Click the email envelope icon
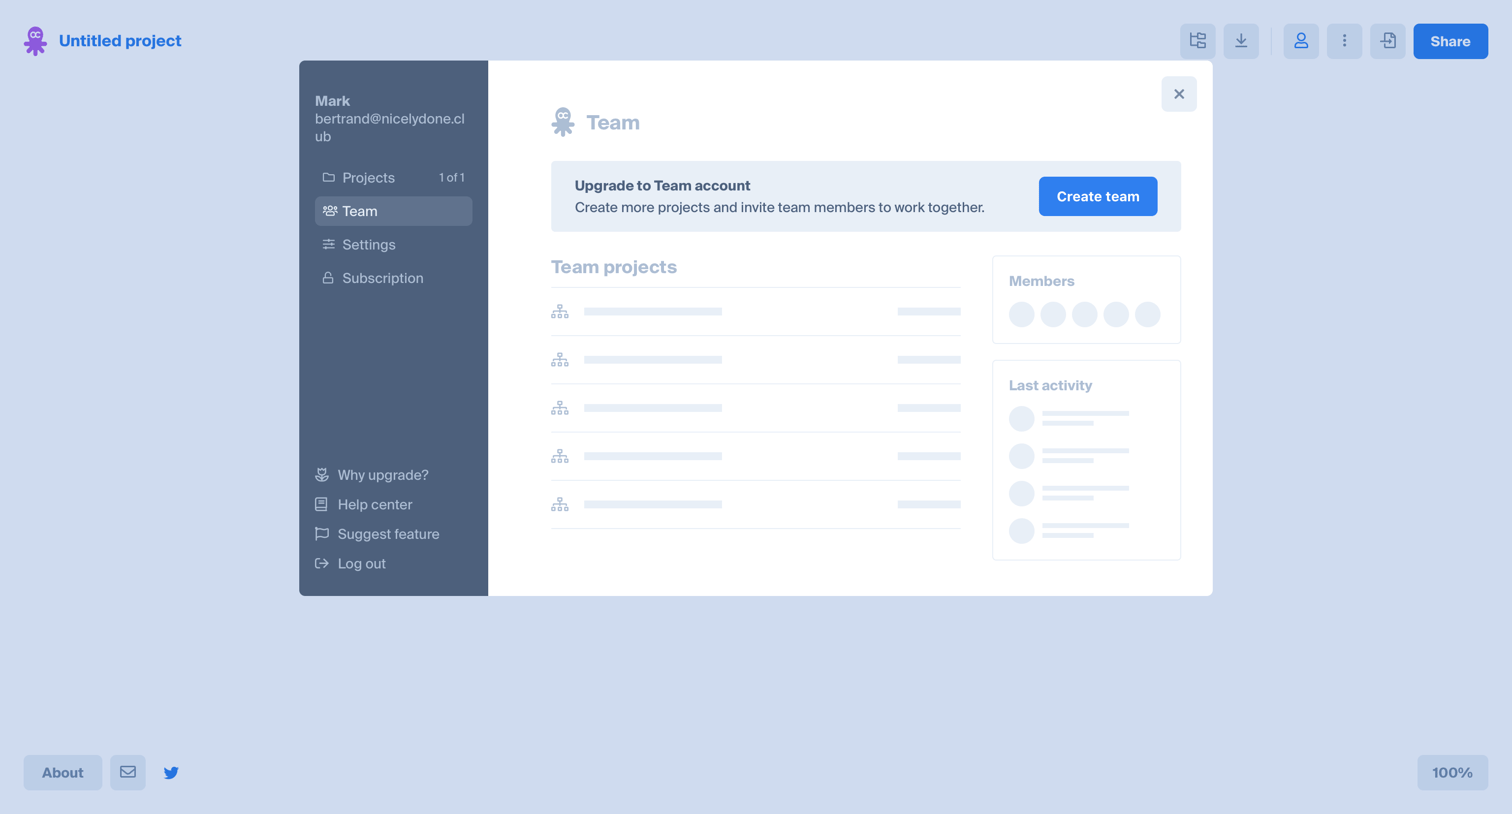The height and width of the screenshot is (814, 1512). pyautogui.click(x=128, y=772)
